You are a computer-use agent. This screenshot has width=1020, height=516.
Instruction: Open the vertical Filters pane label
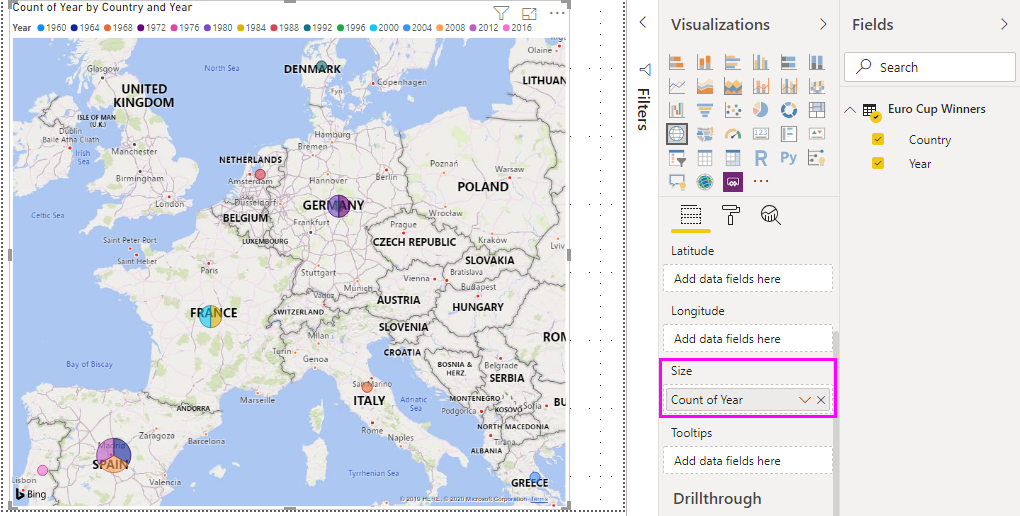(x=643, y=109)
